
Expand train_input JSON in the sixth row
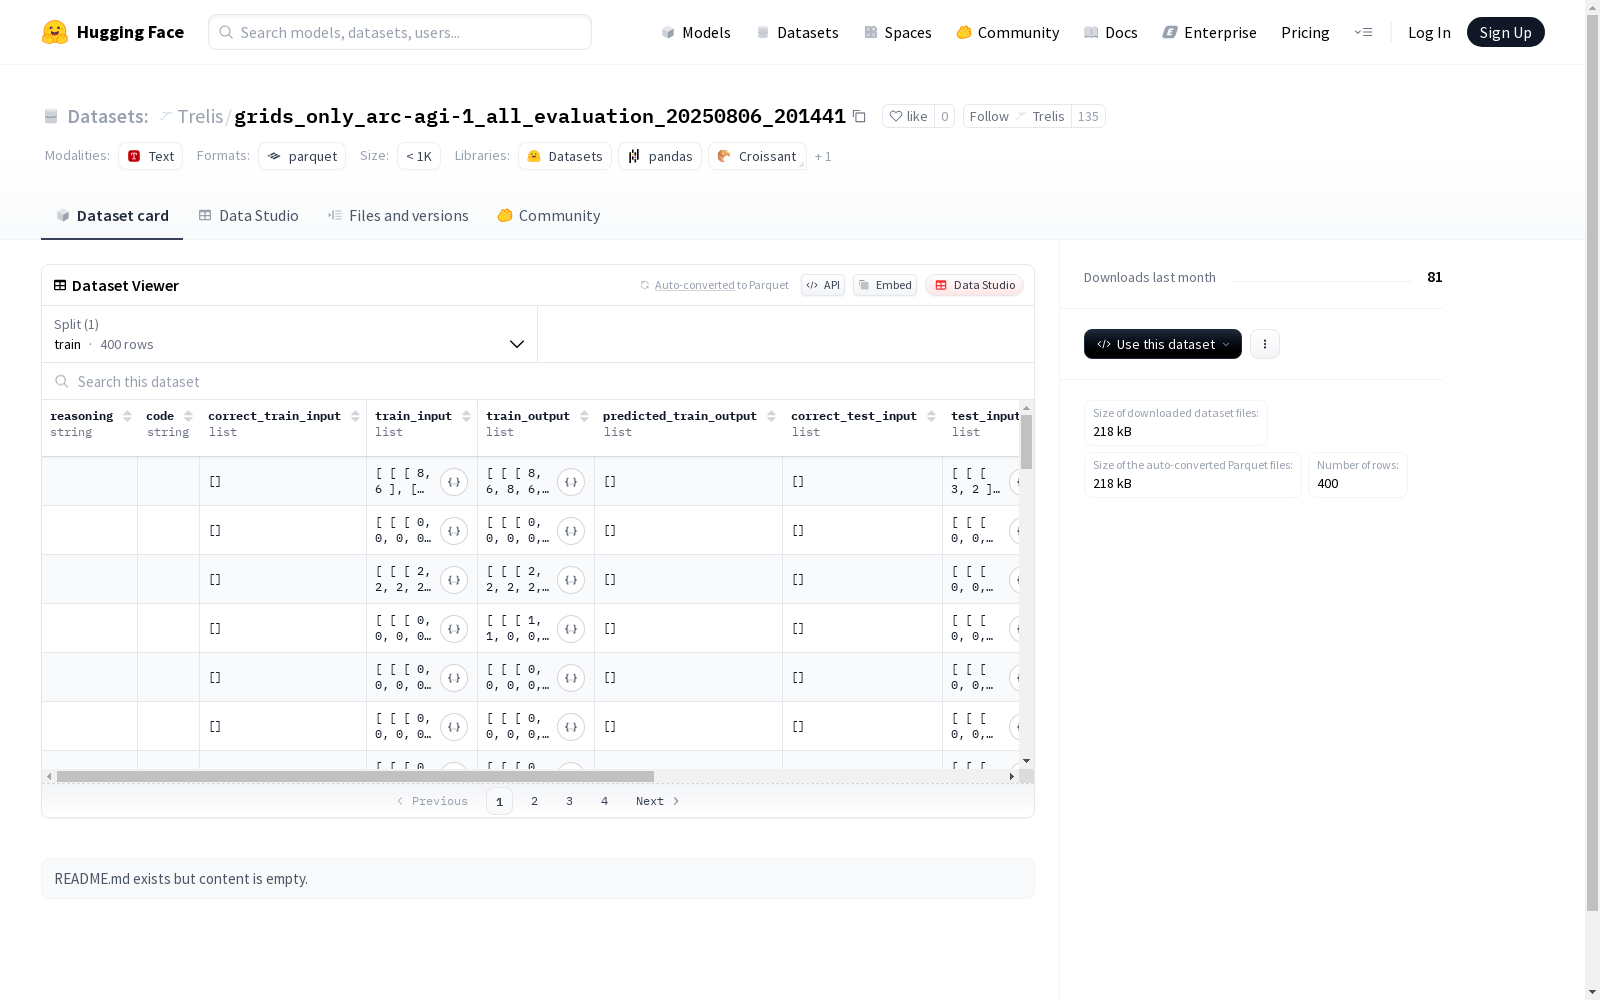454,727
